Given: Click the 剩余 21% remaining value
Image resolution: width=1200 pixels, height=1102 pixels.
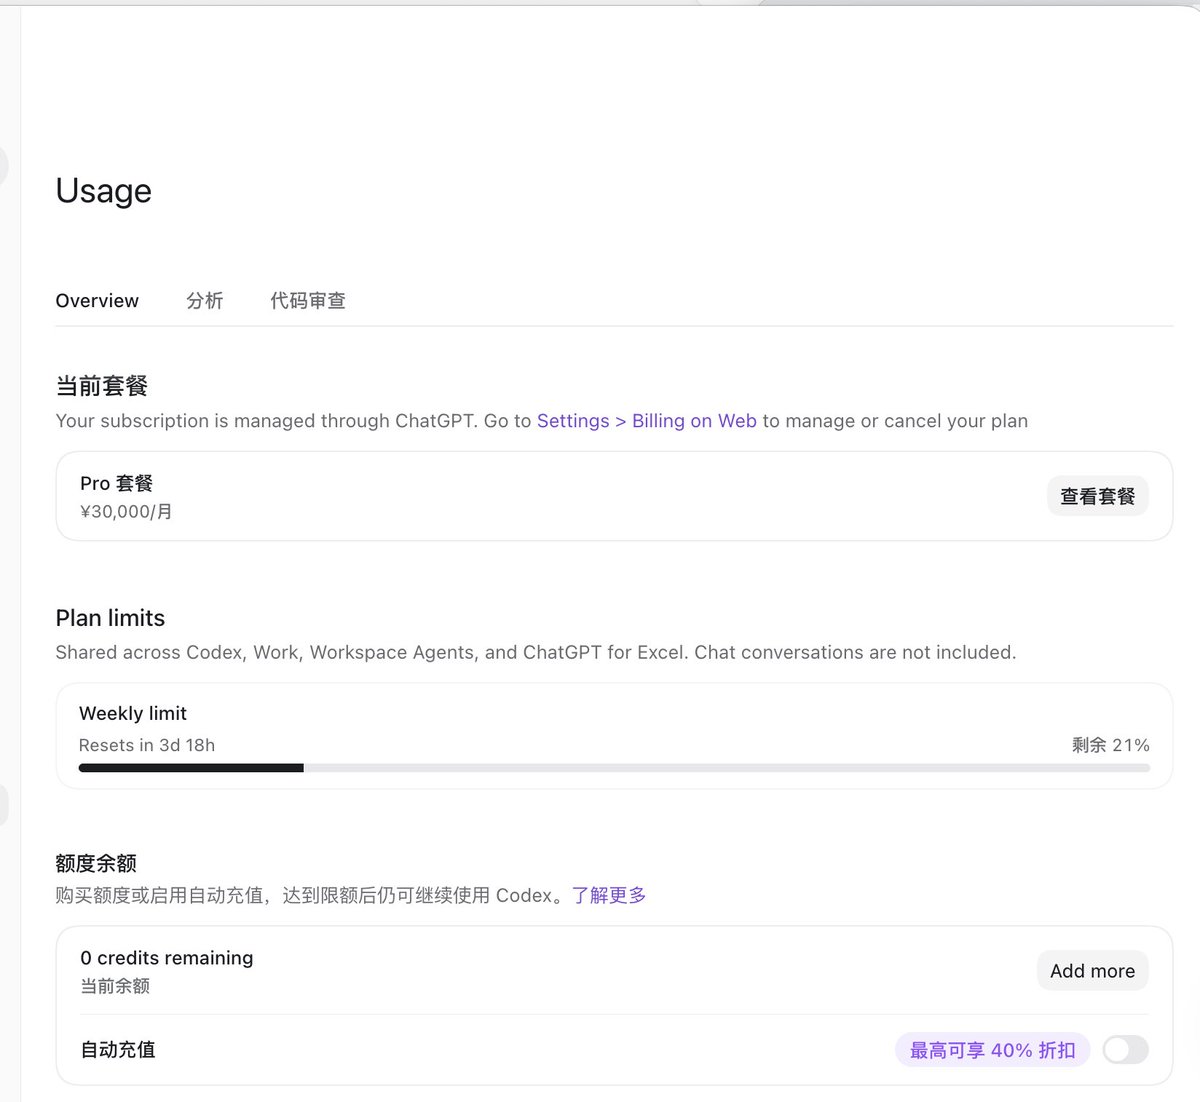Looking at the screenshot, I should 1110,745.
